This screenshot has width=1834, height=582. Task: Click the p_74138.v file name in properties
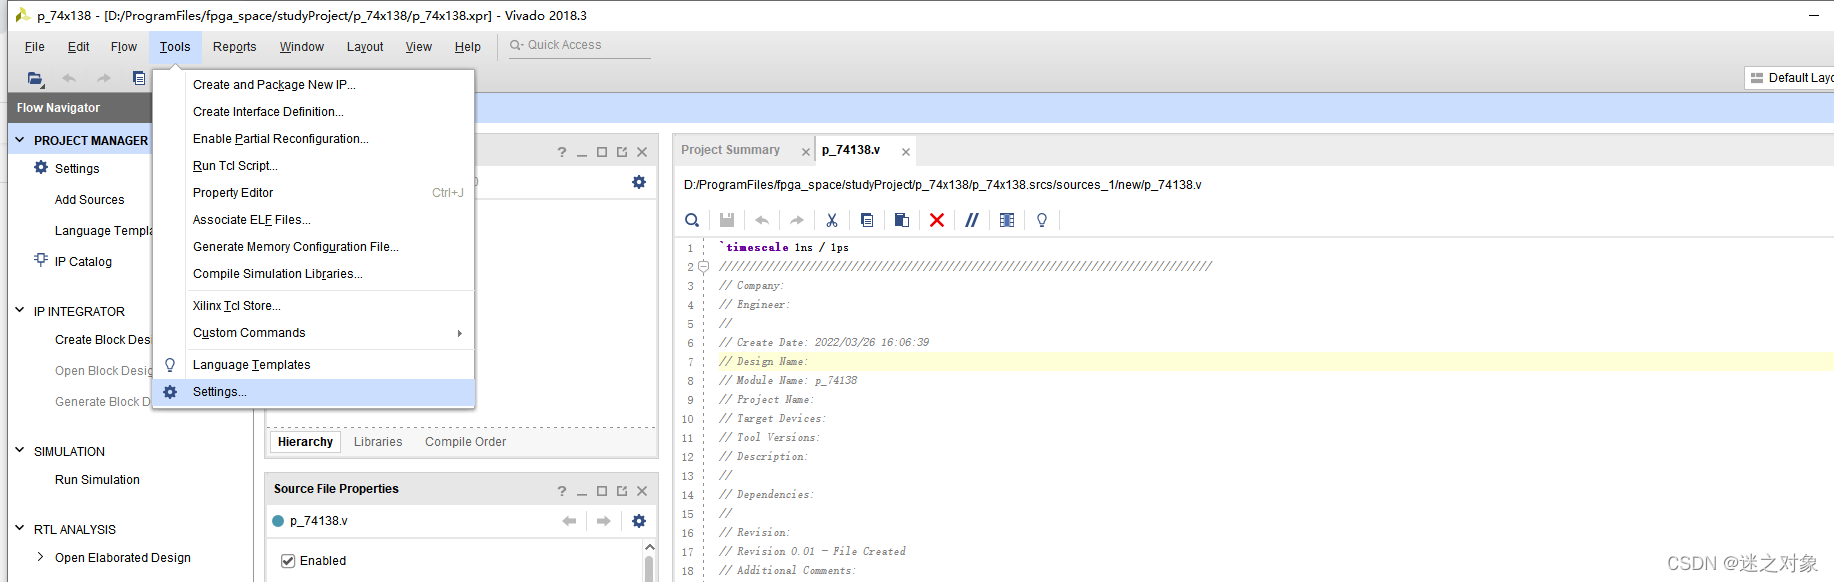point(319,521)
